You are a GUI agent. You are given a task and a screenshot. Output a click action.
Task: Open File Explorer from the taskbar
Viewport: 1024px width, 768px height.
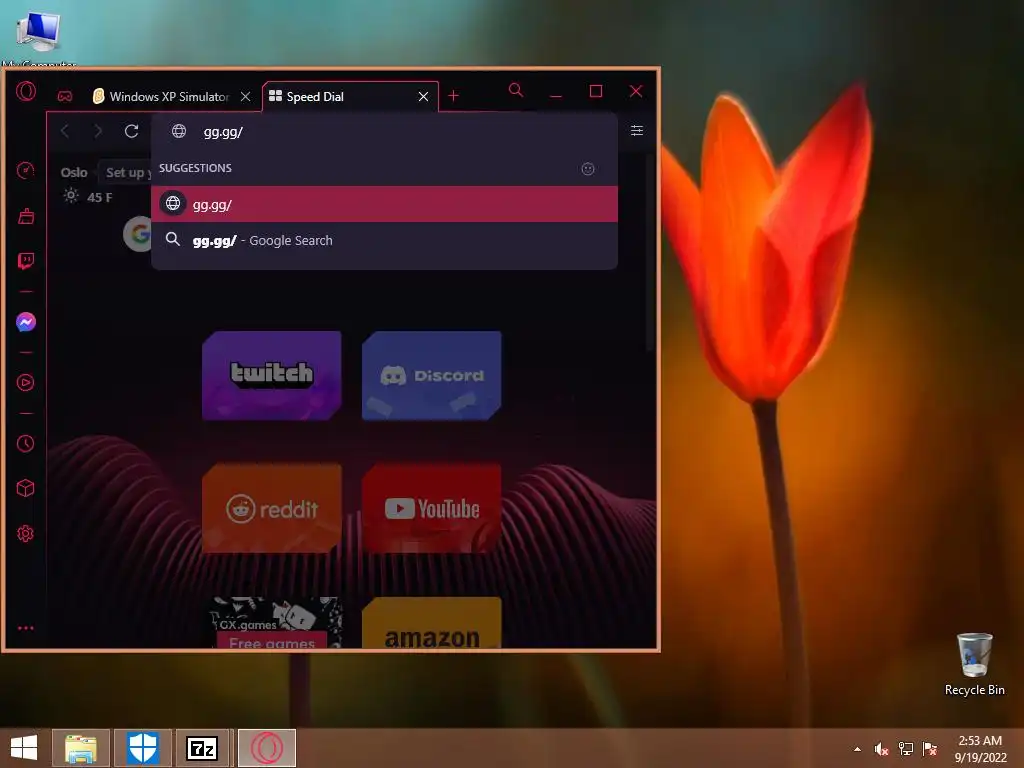[x=81, y=748]
